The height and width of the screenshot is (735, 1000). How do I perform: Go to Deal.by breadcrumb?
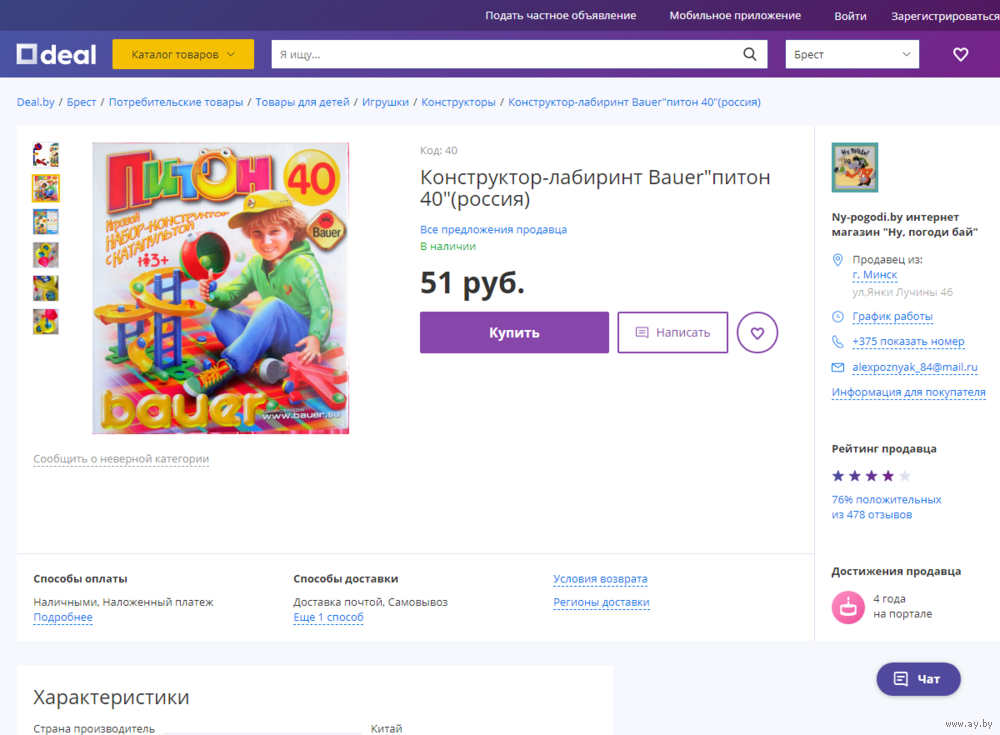pos(36,102)
